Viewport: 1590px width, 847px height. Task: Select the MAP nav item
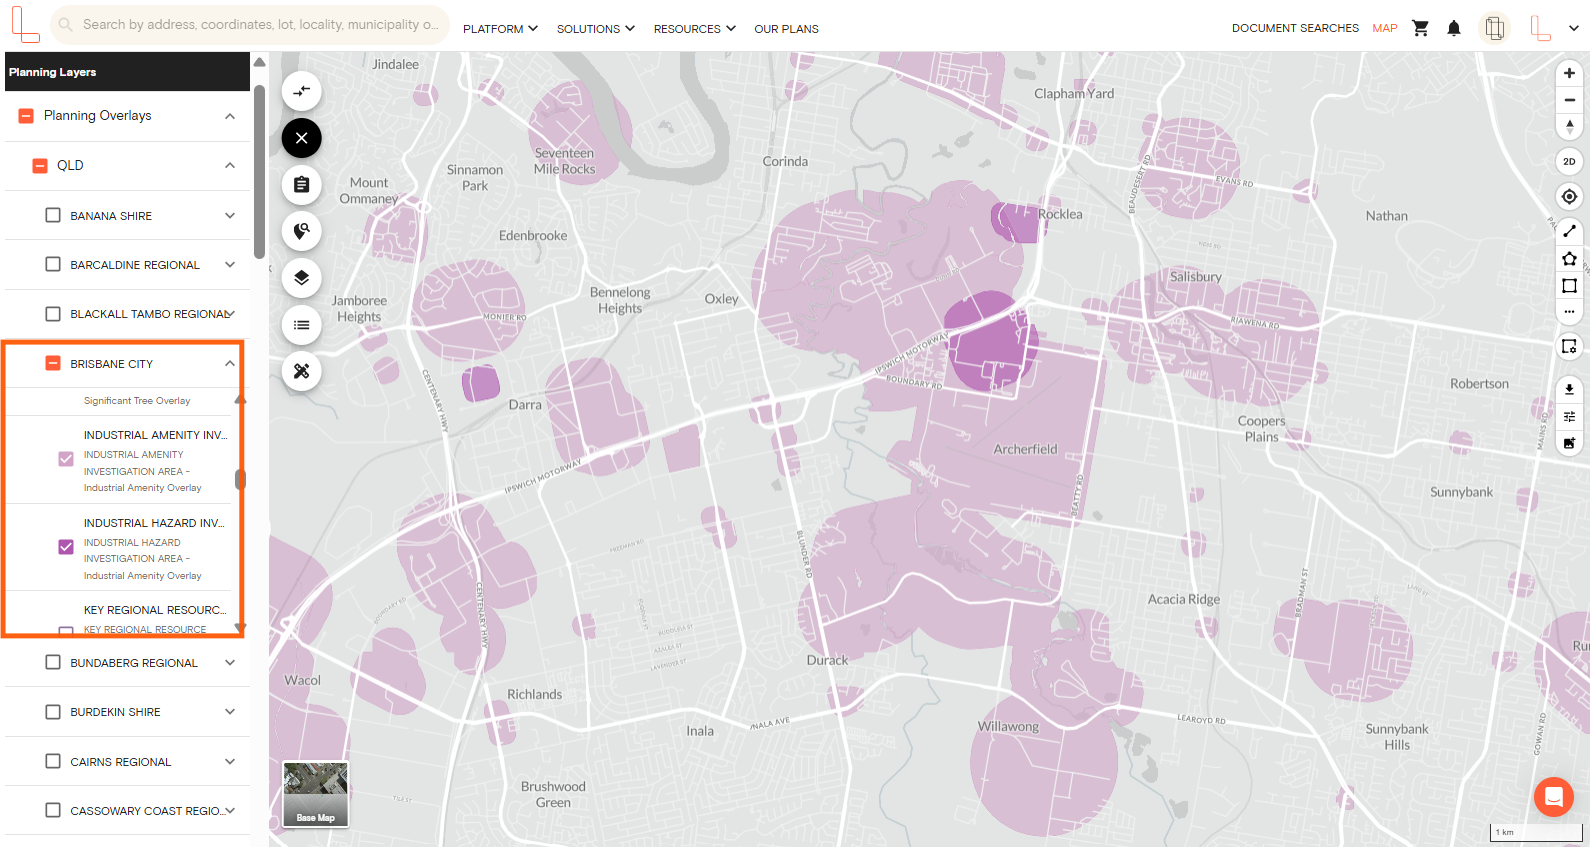(1385, 28)
